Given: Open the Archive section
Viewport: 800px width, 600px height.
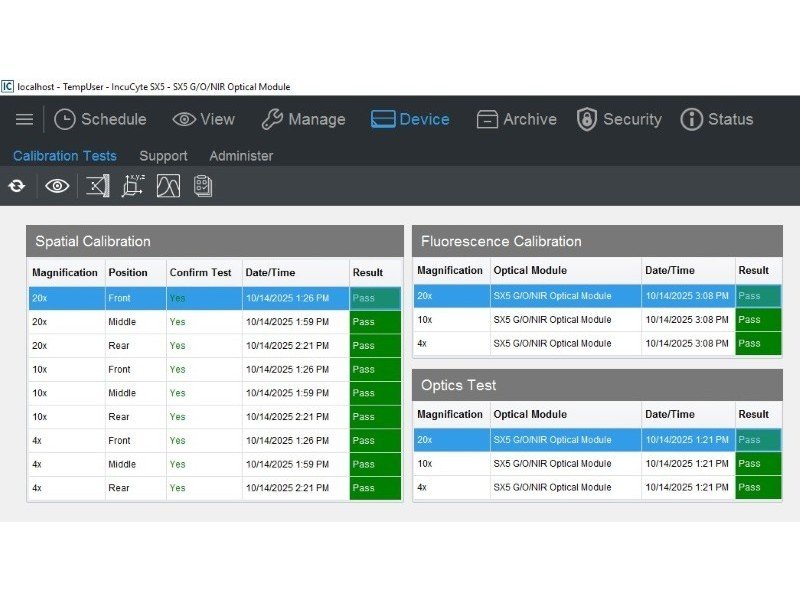Looking at the screenshot, I should 516,119.
